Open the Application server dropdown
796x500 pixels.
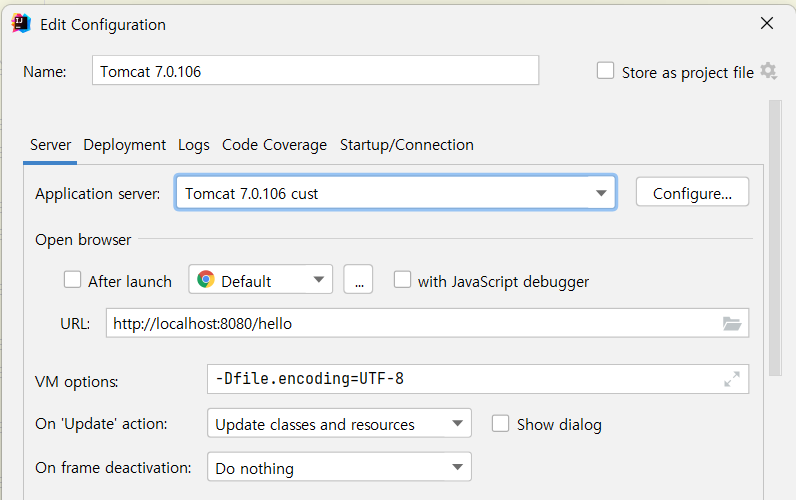point(395,192)
